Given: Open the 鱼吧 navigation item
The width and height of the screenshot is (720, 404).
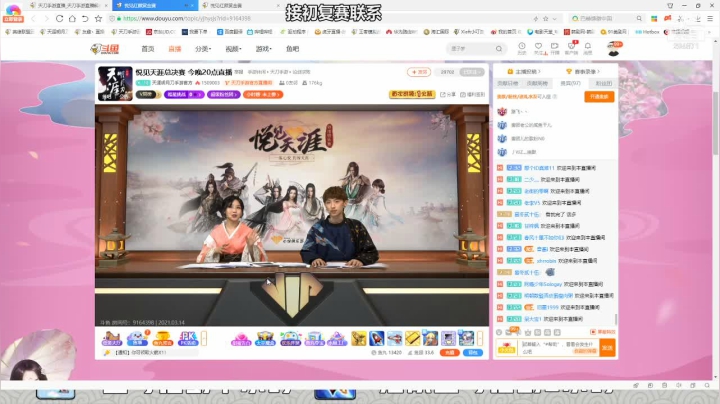Looking at the screenshot, I should click(292, 49).
